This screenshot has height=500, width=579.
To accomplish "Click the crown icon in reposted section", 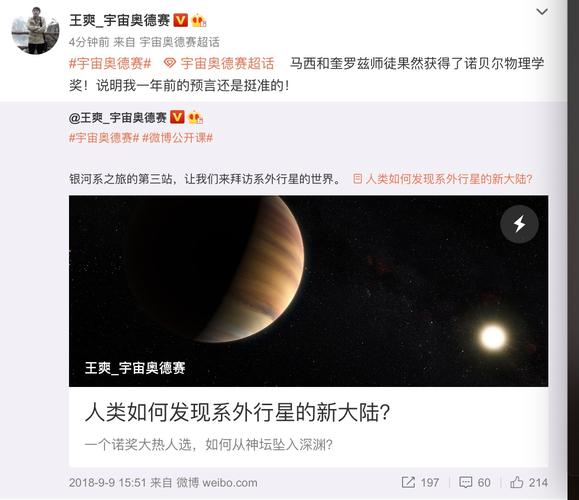I will tap(195, 117).
